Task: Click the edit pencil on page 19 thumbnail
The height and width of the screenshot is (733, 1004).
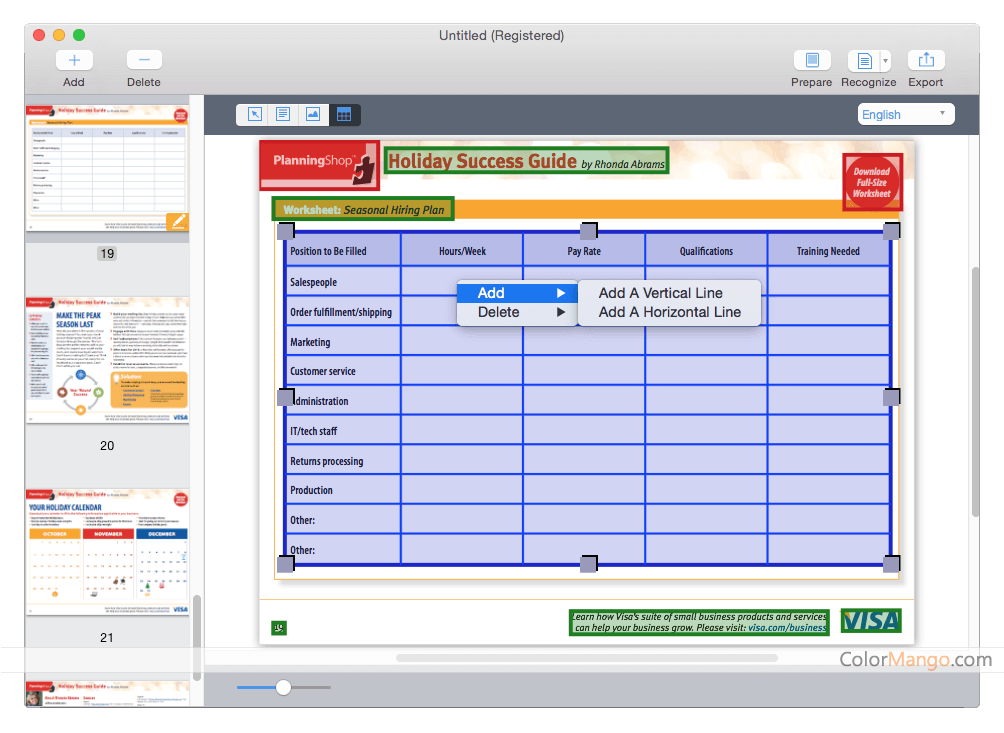Action: [178, 221]
